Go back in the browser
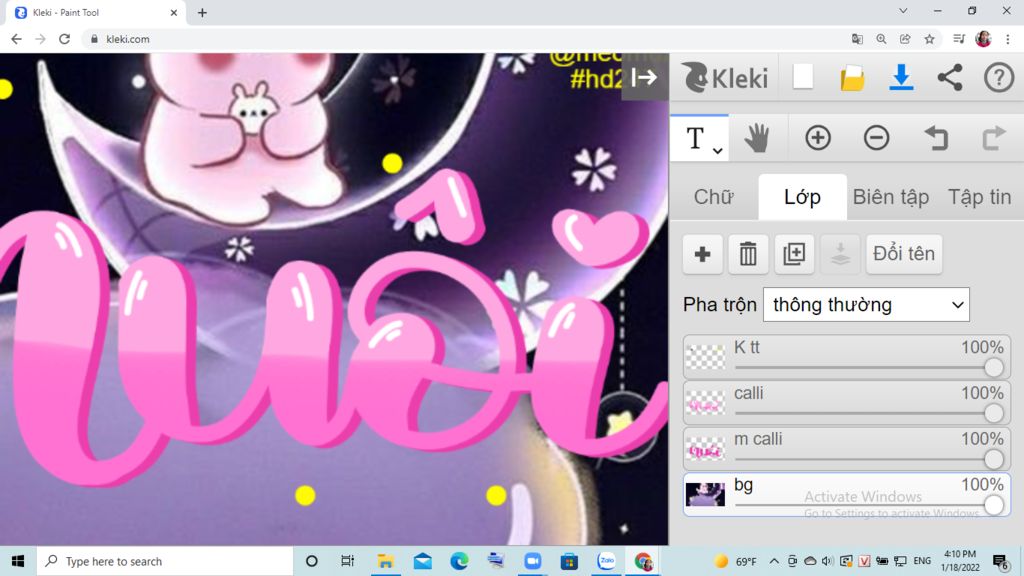The image size is (1024, 576). pyautogui.click(x=16, y=39)
